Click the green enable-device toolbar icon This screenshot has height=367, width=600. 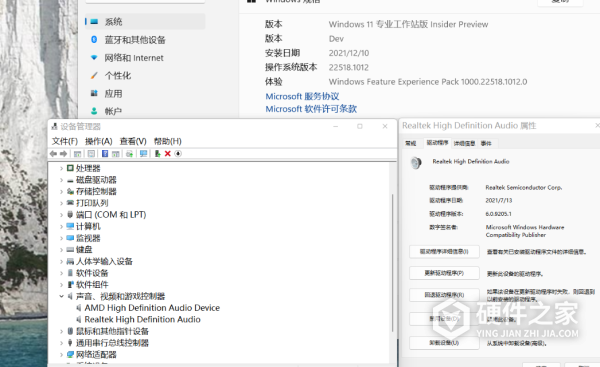point(157,153)
